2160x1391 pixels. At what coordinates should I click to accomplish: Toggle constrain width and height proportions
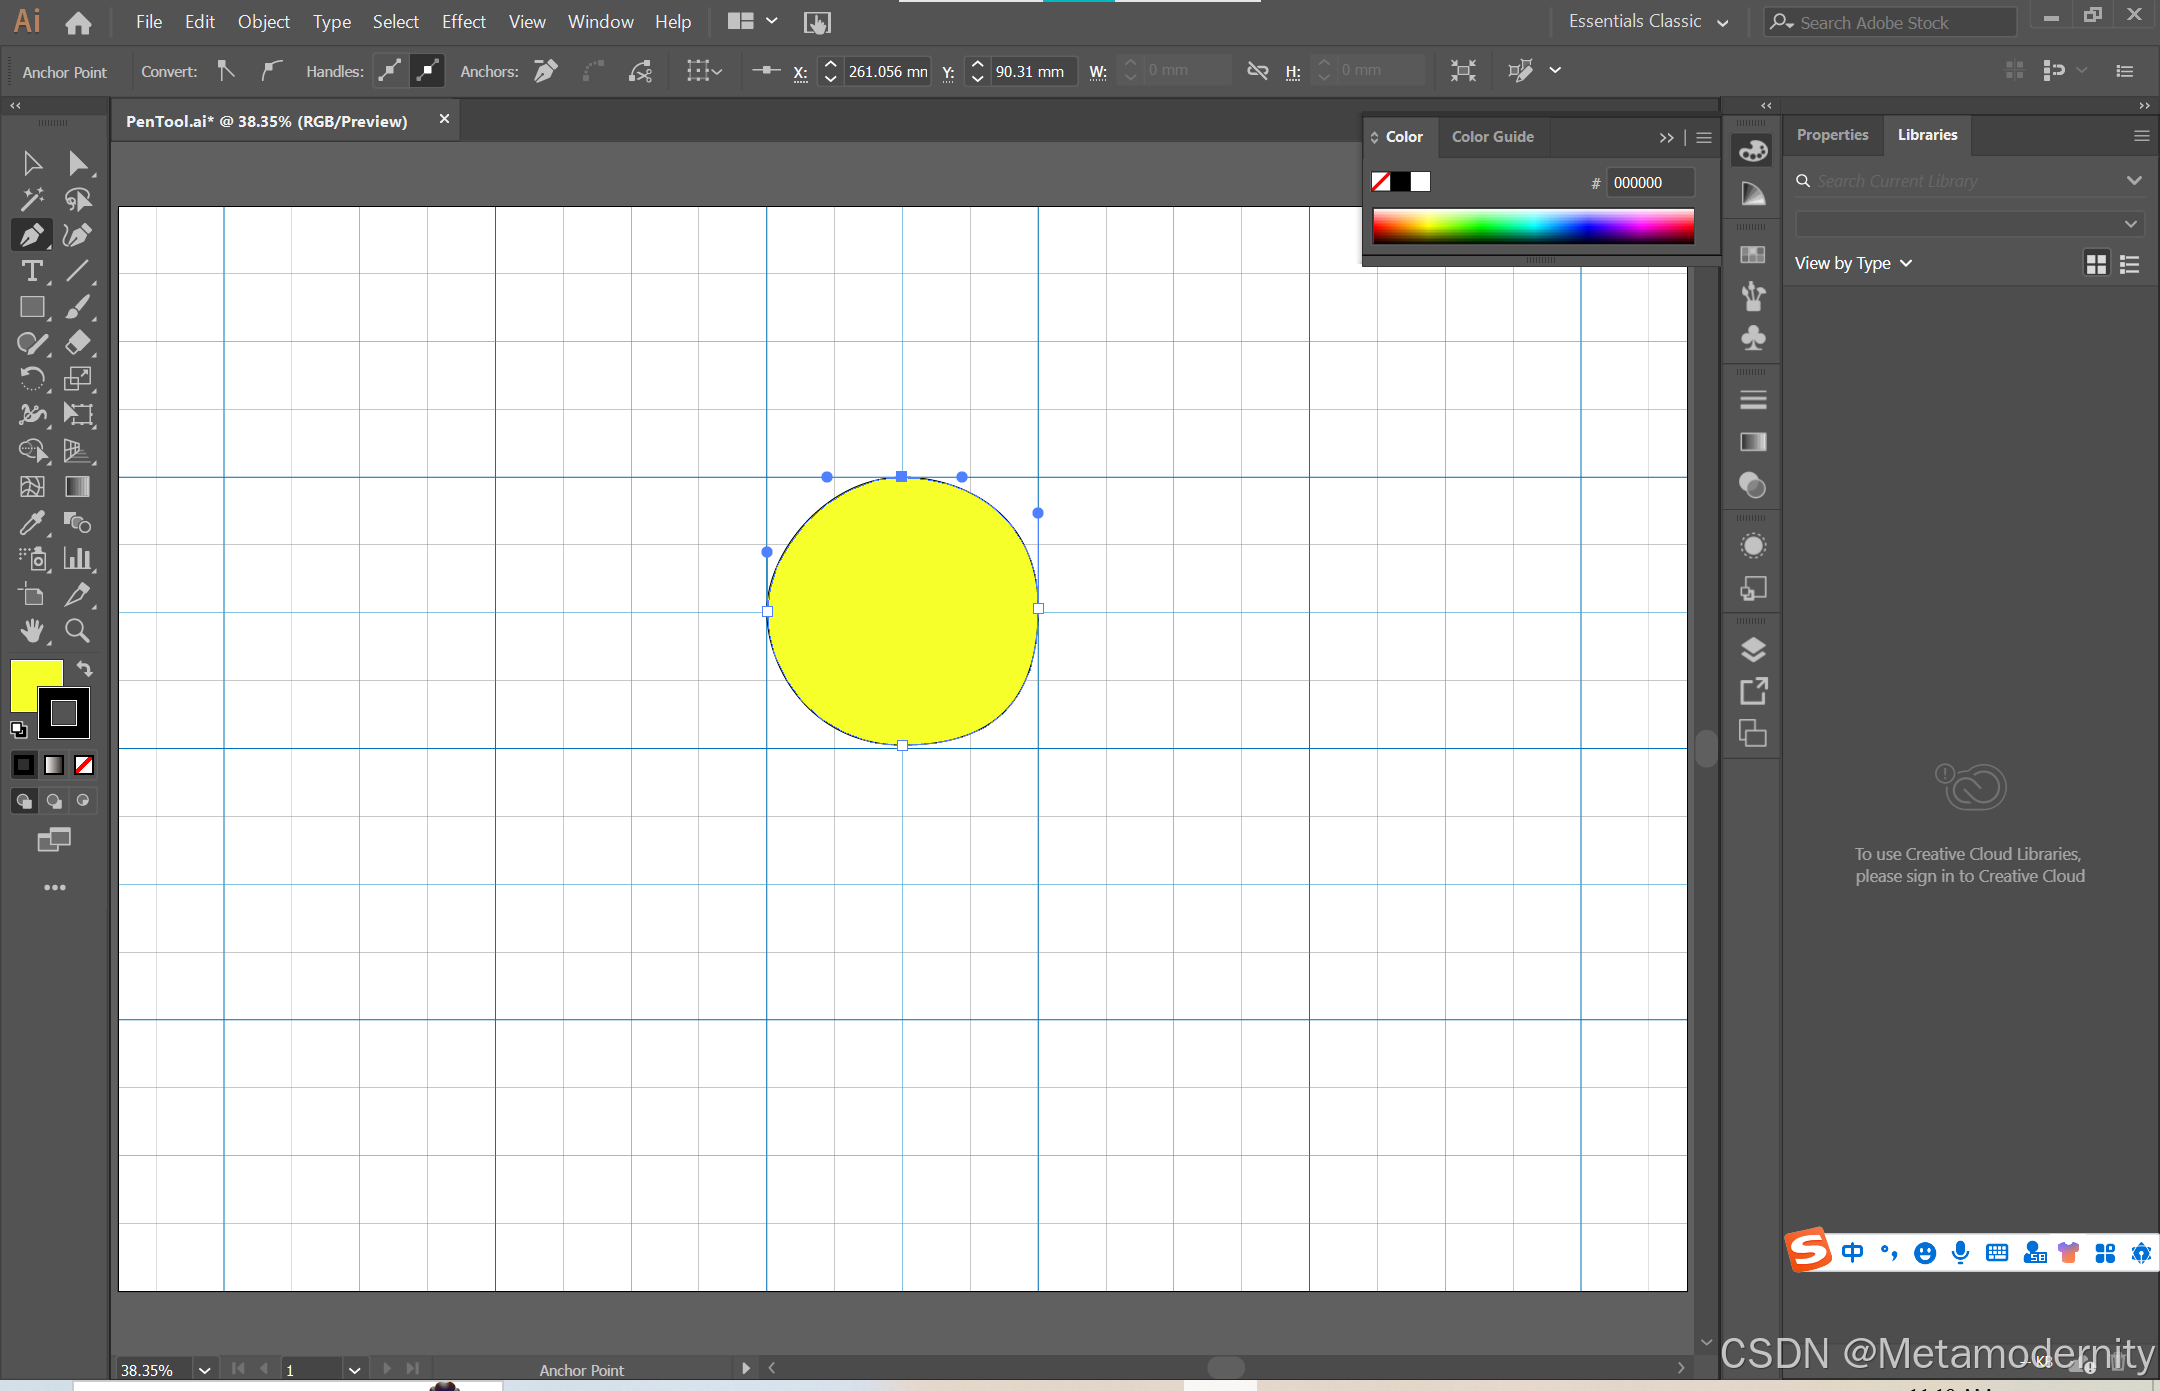pyautogui.click(x=1257, y=71)
